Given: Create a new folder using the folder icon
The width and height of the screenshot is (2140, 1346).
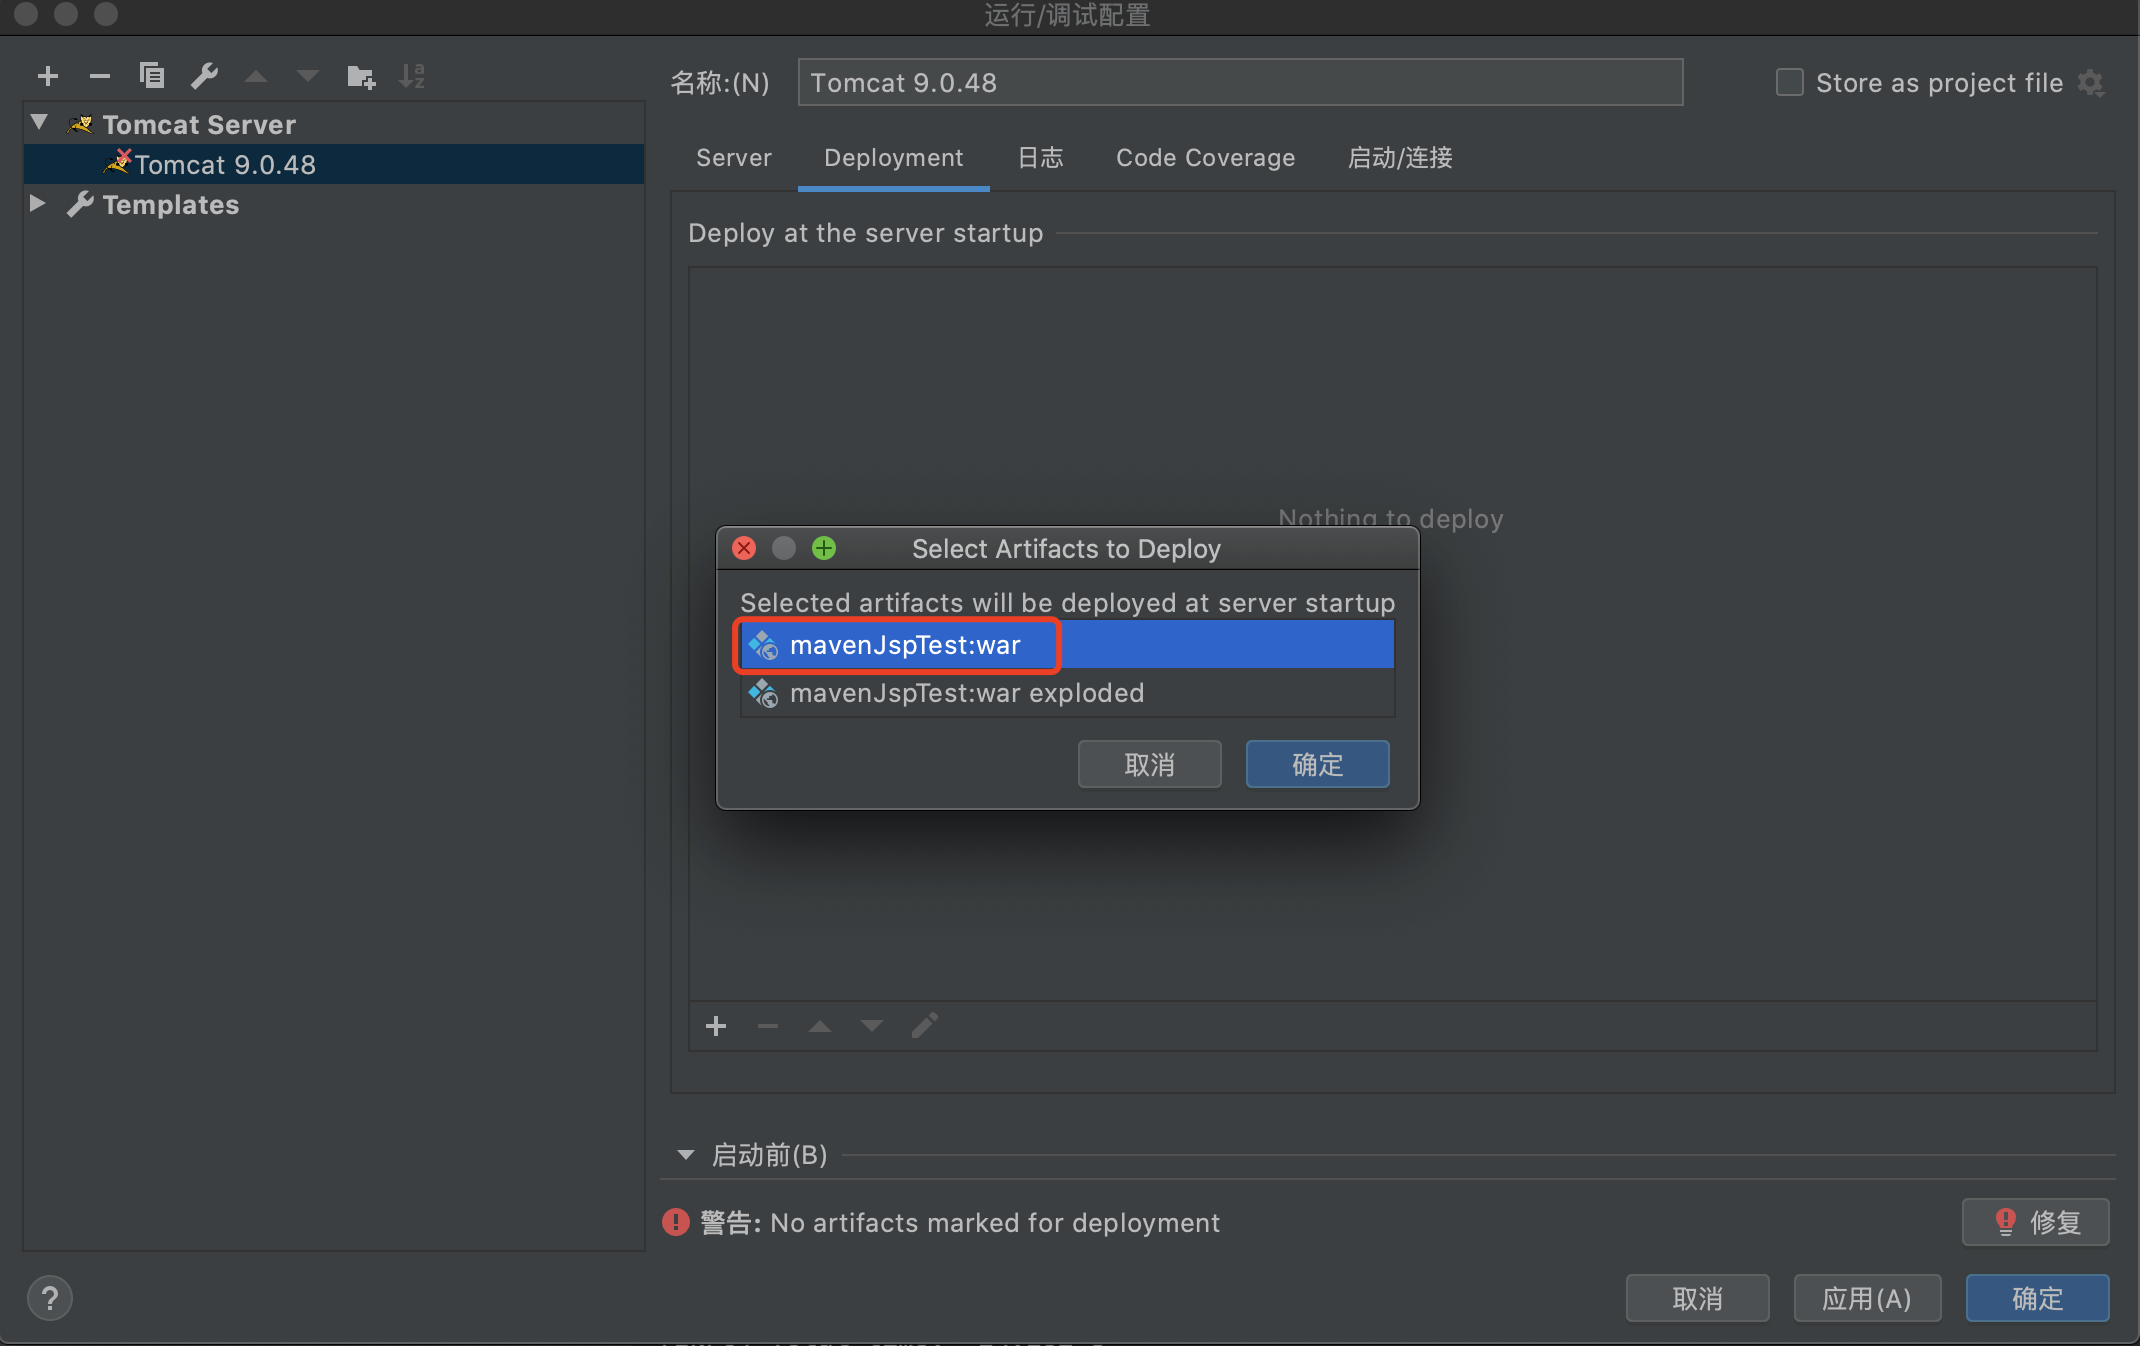Looking at the screenshot, I should pos(361,76).
